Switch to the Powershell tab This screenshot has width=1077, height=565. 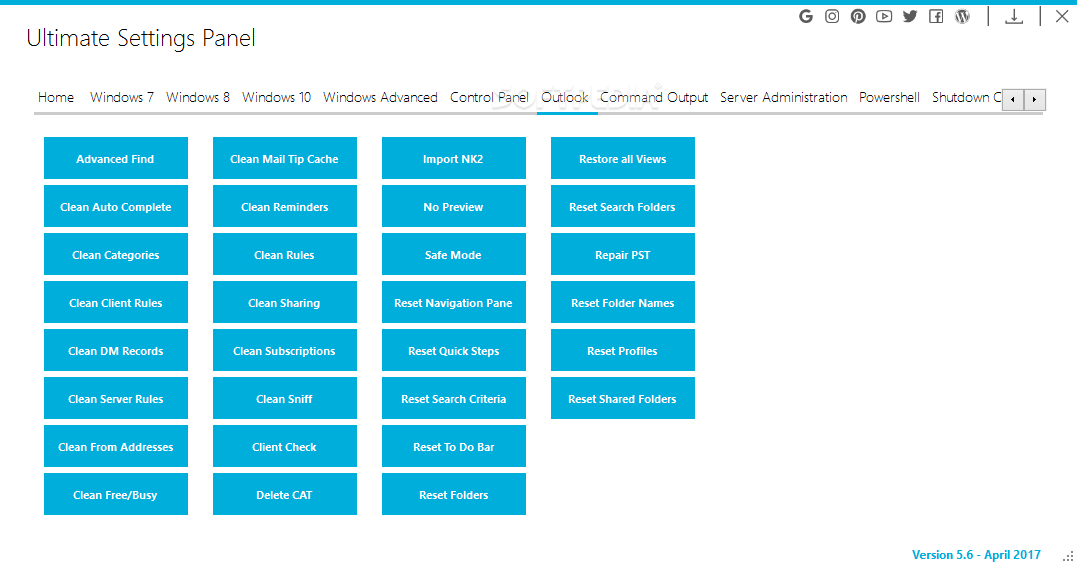point(889,97)
